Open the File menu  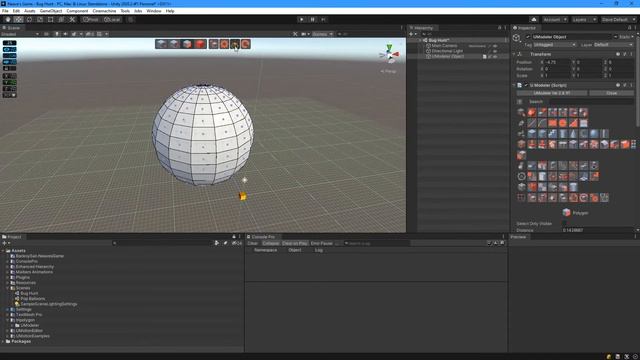[x=5, y=11]
